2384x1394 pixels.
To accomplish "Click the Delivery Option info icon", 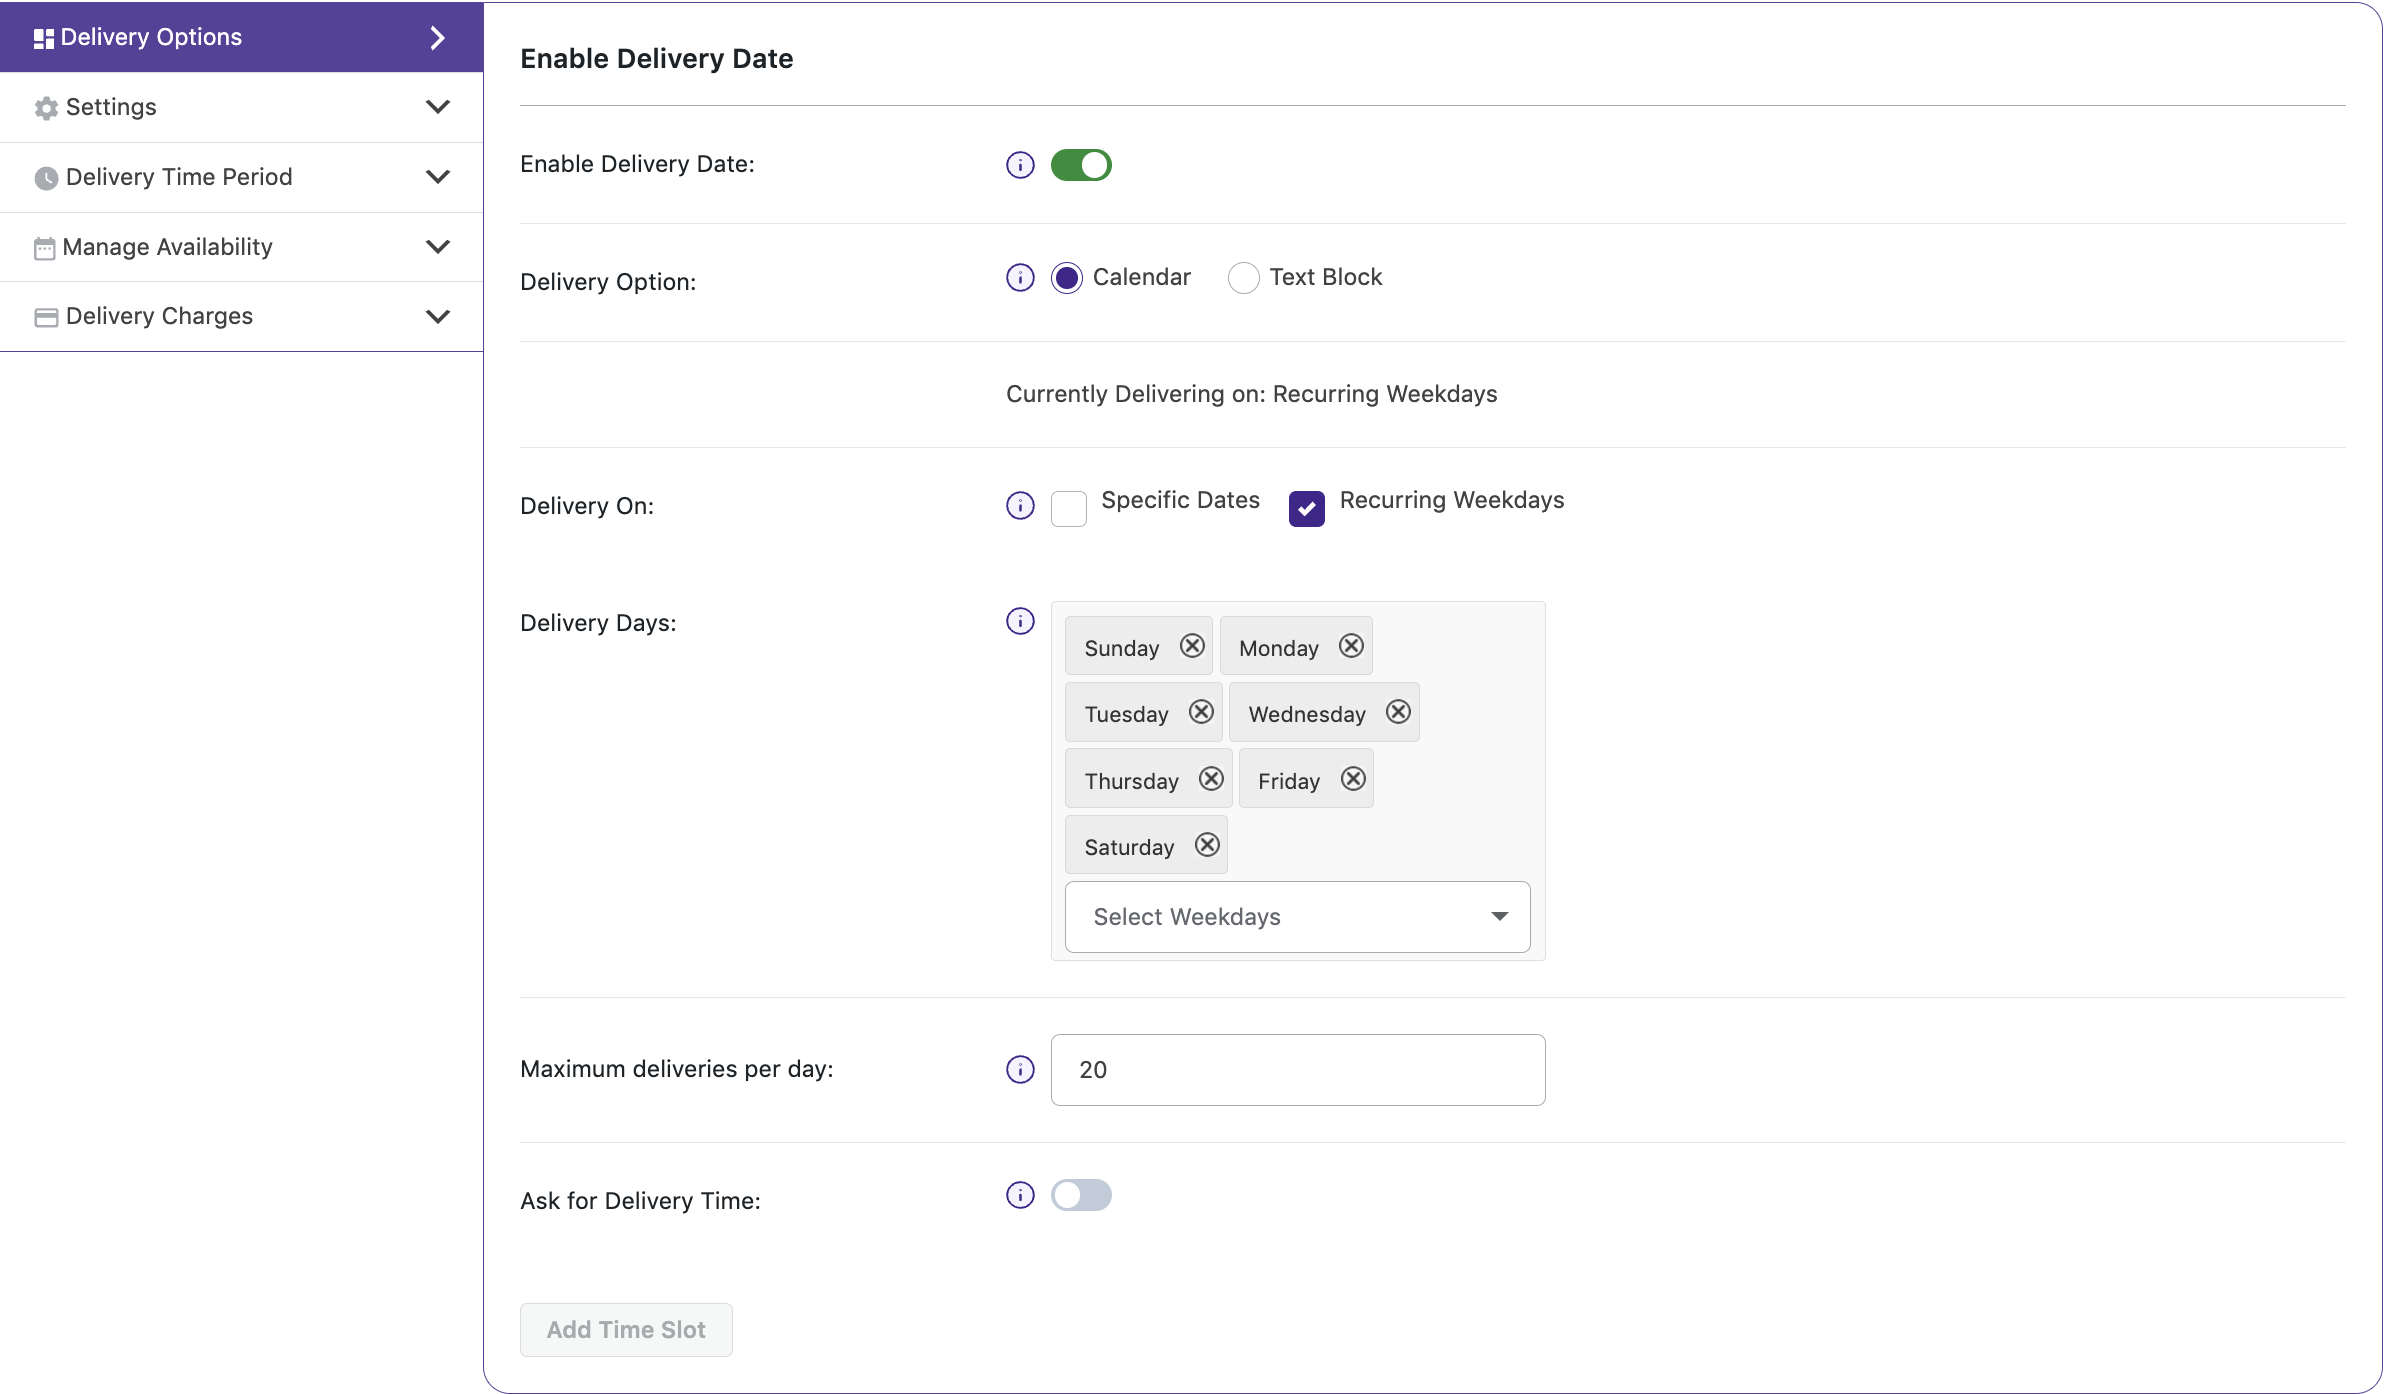I will [x=1020, y=277].
